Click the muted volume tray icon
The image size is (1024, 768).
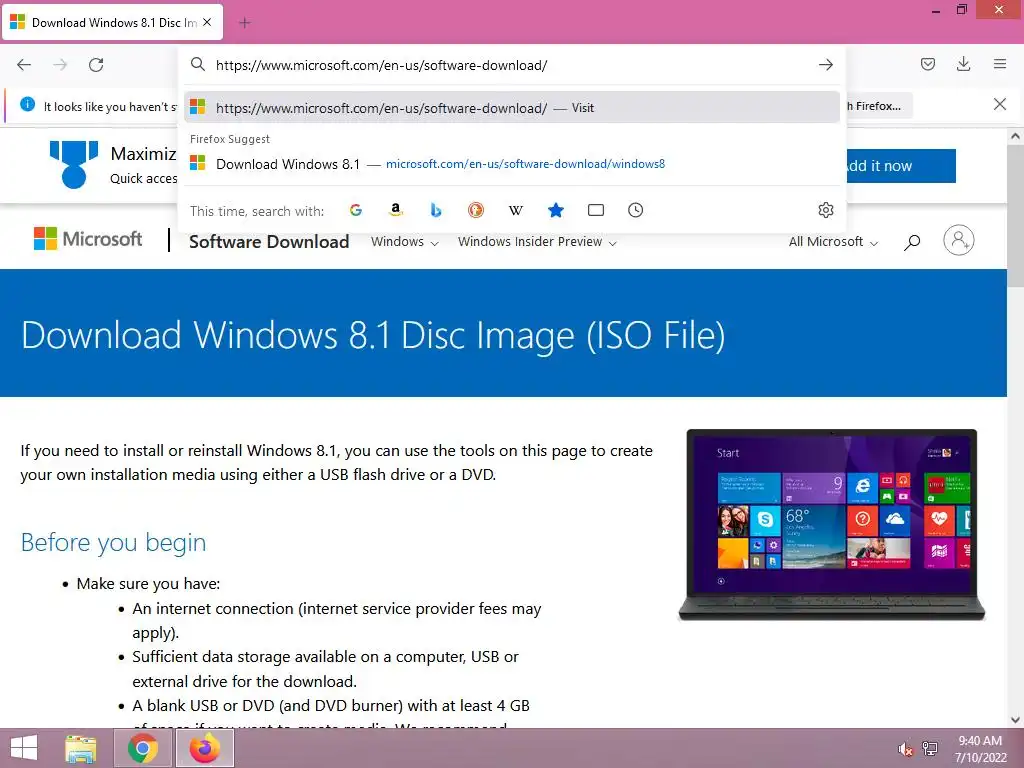(x=906, y=749)
